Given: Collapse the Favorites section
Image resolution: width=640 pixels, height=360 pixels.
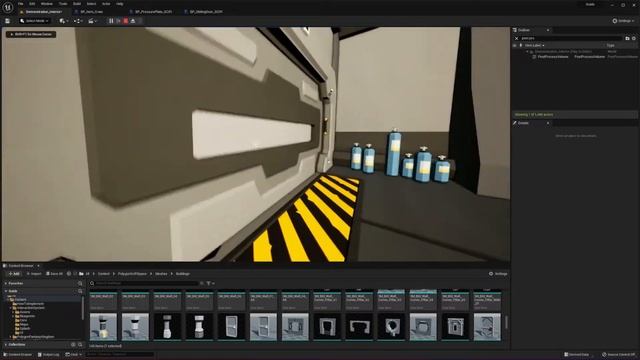Looking at the screenshot, I should (x=6, y=283).
